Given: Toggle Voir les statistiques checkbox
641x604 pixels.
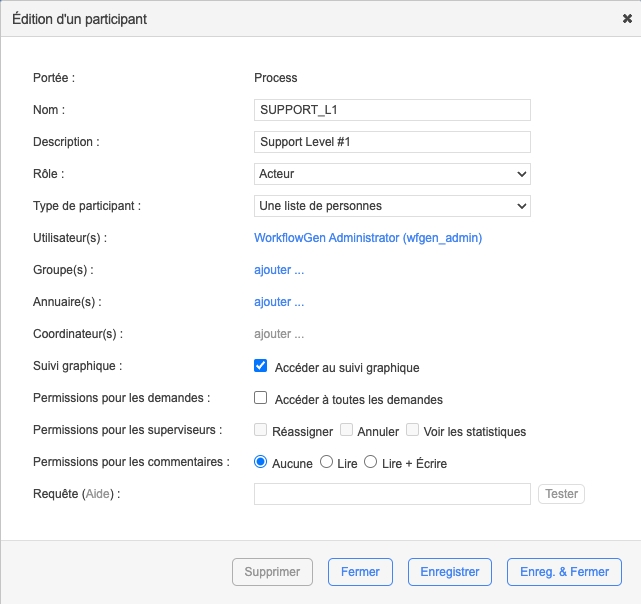Looking at the screenshot, I should 412,431.
